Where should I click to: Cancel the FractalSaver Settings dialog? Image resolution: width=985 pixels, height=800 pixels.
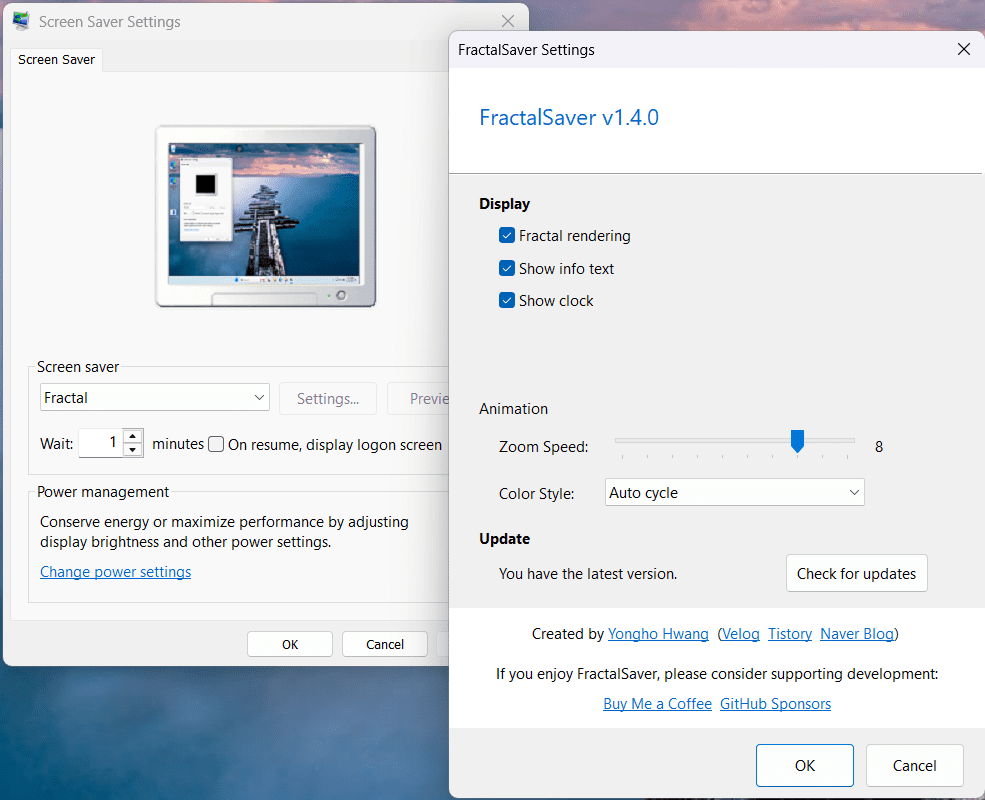tap(914, 765)
